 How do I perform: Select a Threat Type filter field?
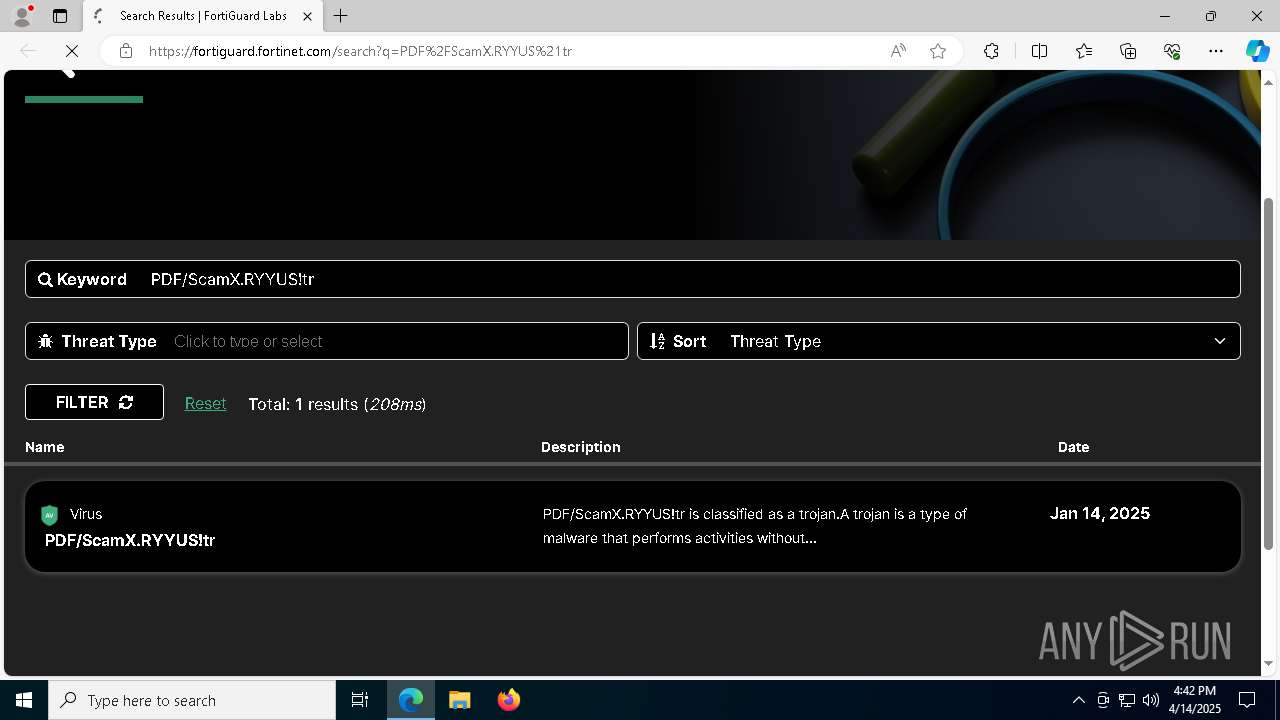tap(327, 341)
